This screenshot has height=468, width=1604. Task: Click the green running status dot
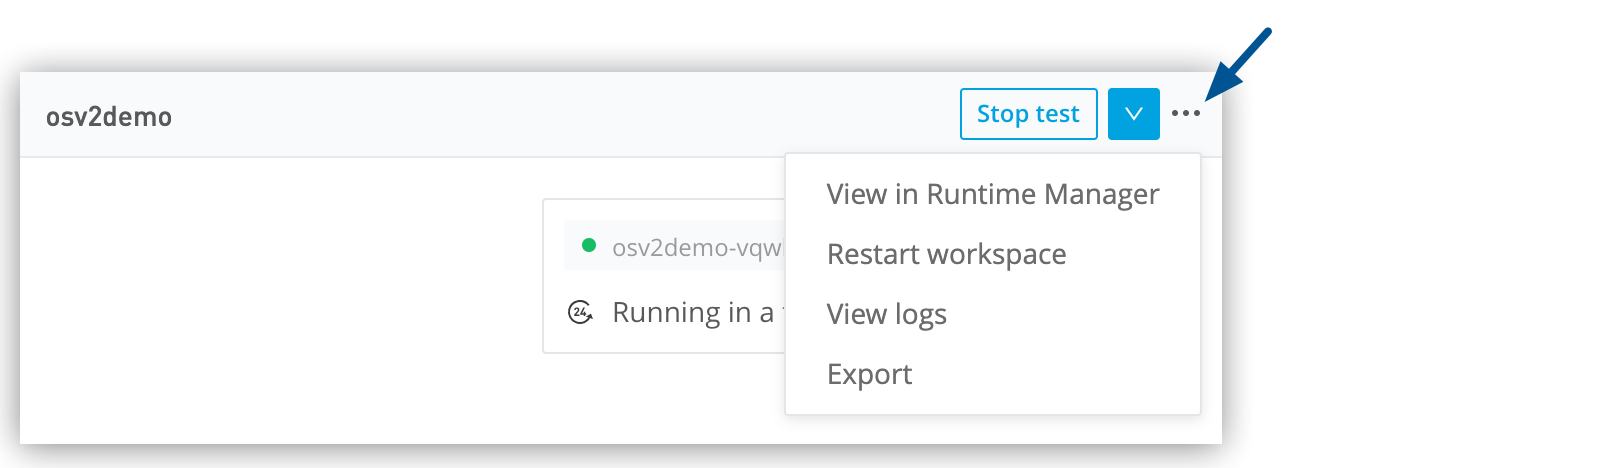[x=589, y=245]
